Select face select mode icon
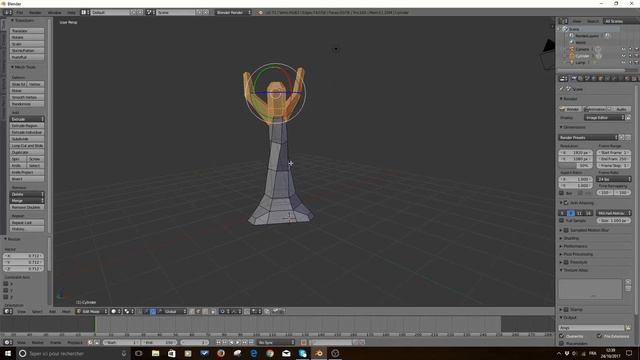 click(205, 311)
